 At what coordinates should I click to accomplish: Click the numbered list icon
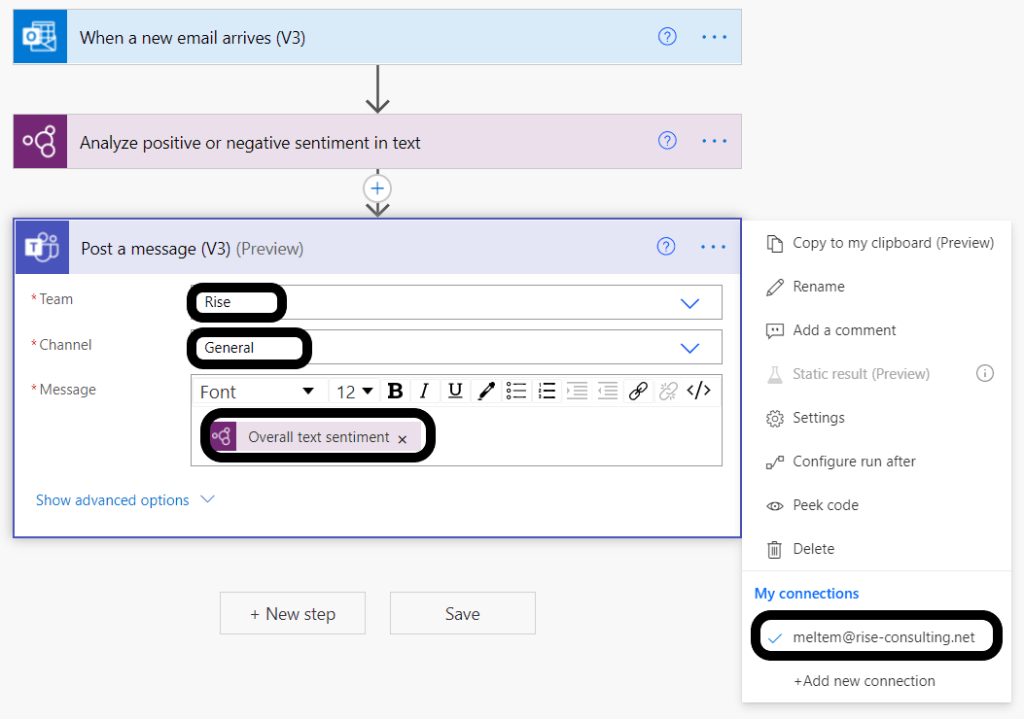pos(547,391)
